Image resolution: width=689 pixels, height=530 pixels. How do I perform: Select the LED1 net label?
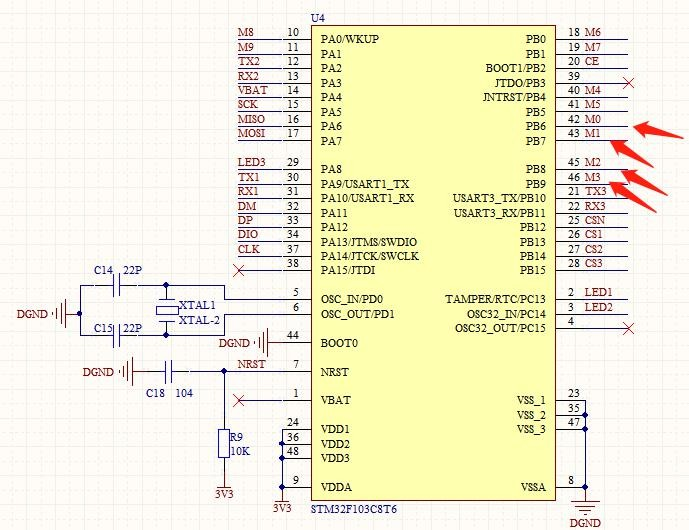pos(598,292)
